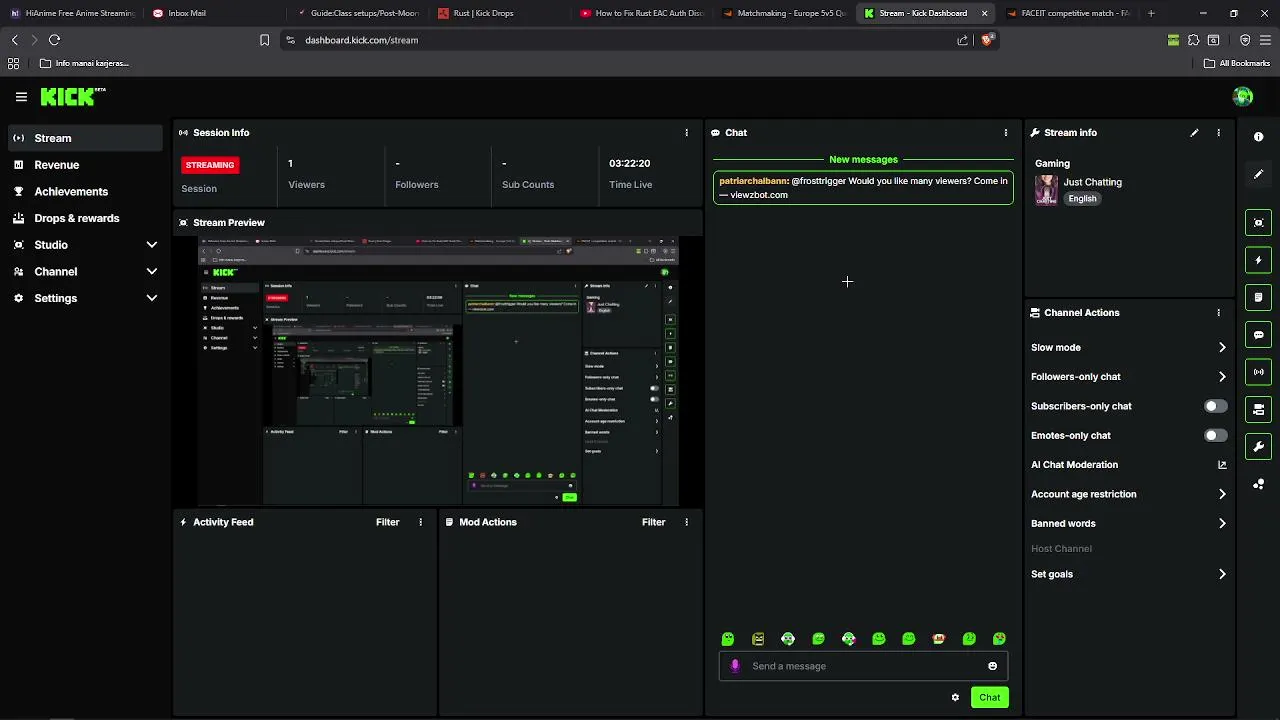Toggle the channel actions widget icon in right sidebar

click(x=1258, y=409)
